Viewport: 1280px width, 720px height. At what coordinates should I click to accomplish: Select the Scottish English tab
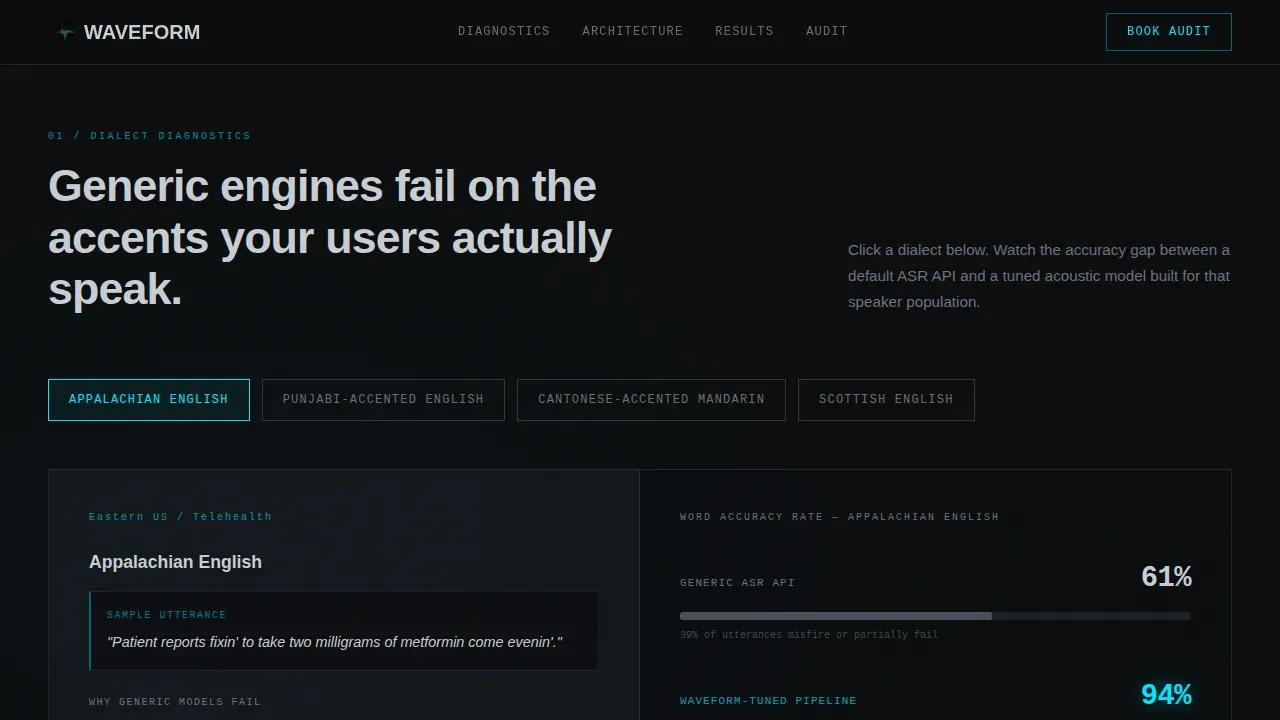tap(886, 400)
